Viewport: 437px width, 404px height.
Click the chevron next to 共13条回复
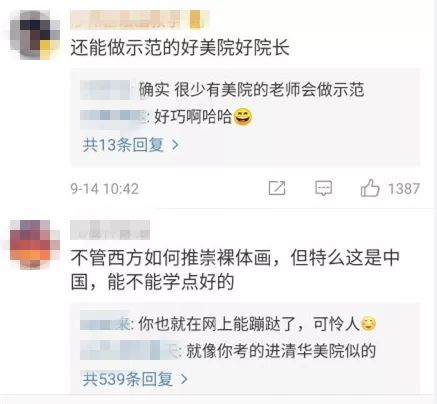click(175, 145)
